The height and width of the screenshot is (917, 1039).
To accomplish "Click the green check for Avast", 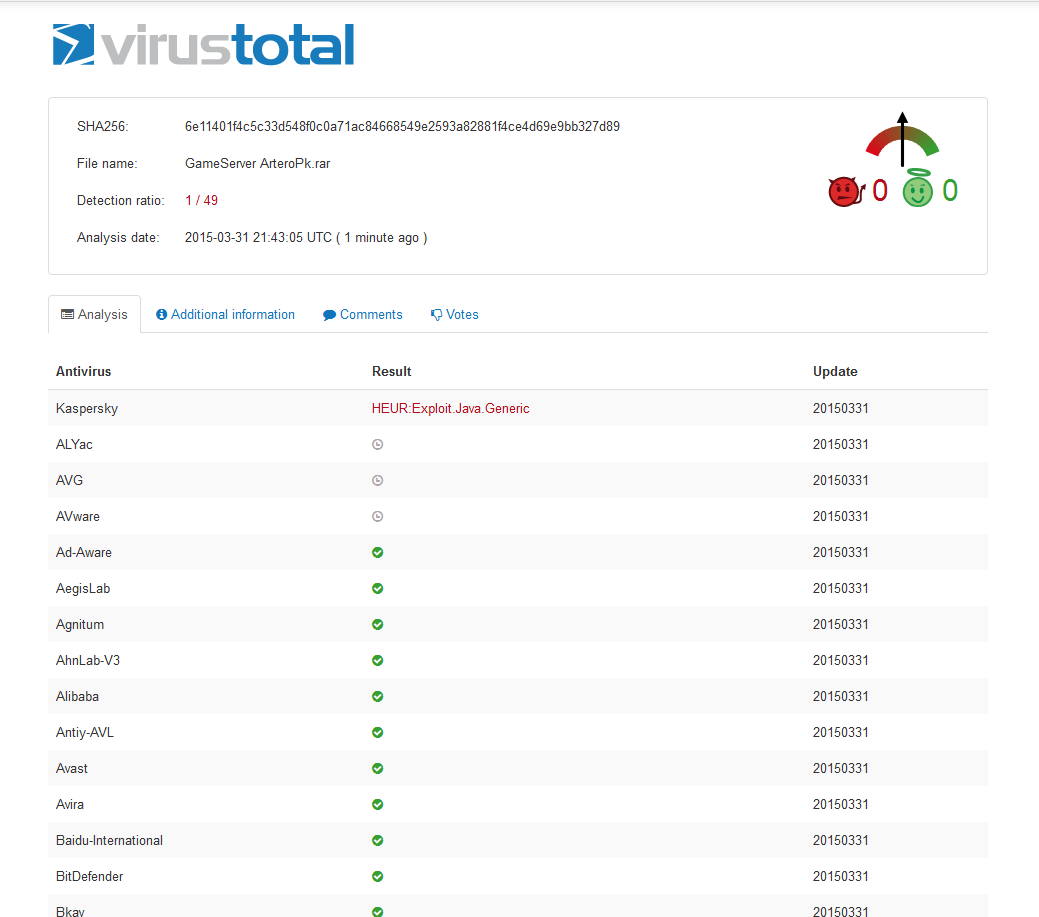I will coord(378,769).
